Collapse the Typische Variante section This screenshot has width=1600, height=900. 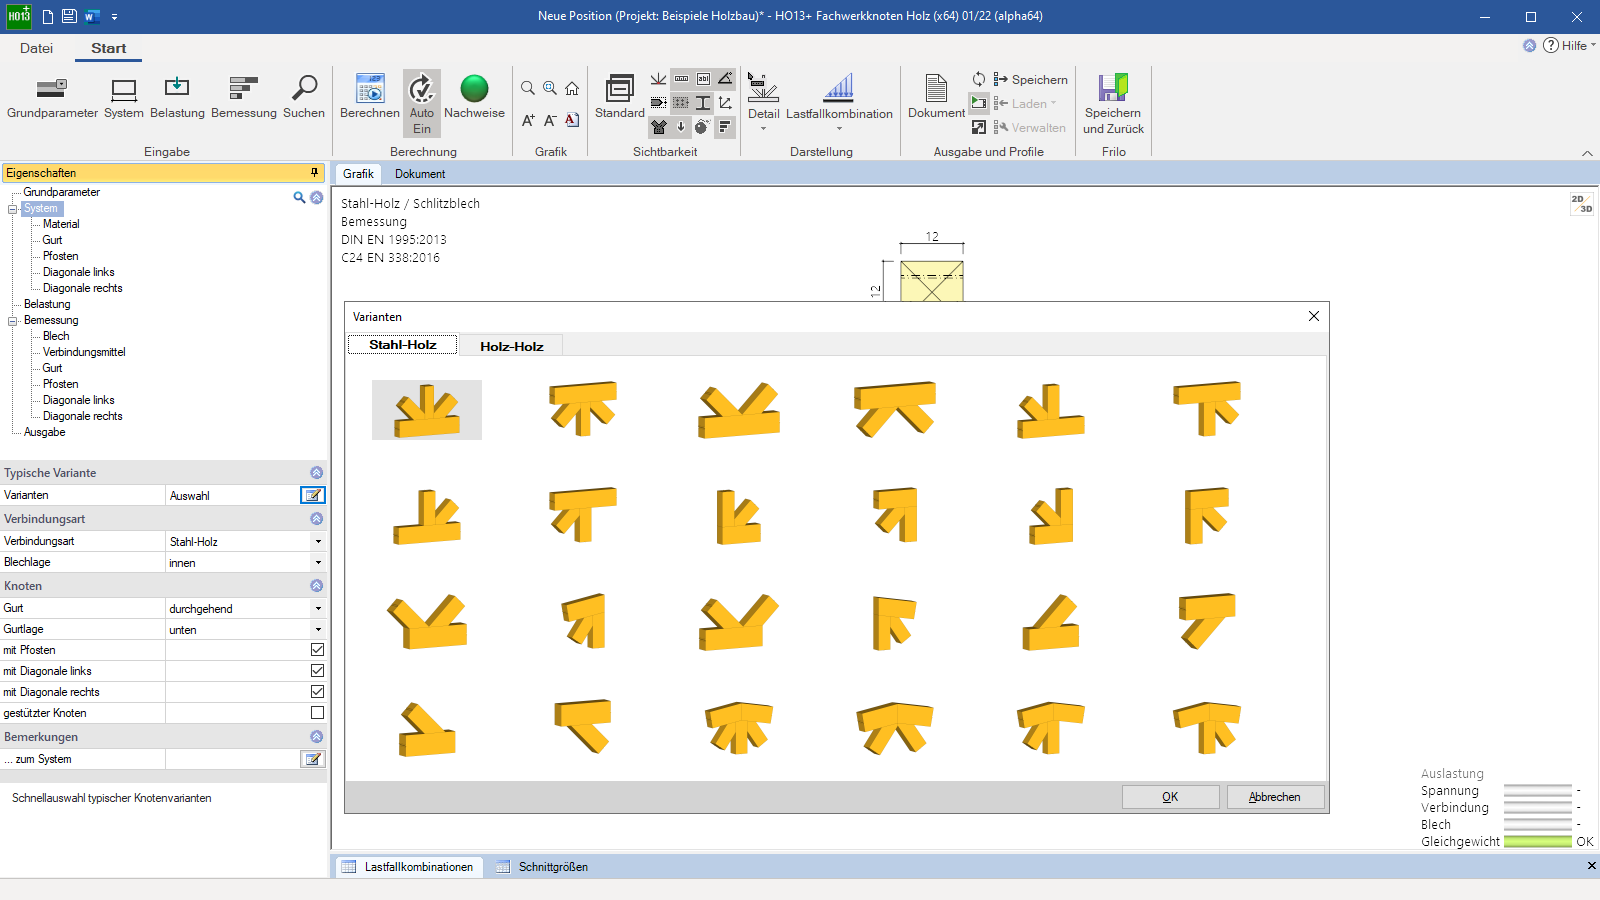tap(316, 472)
